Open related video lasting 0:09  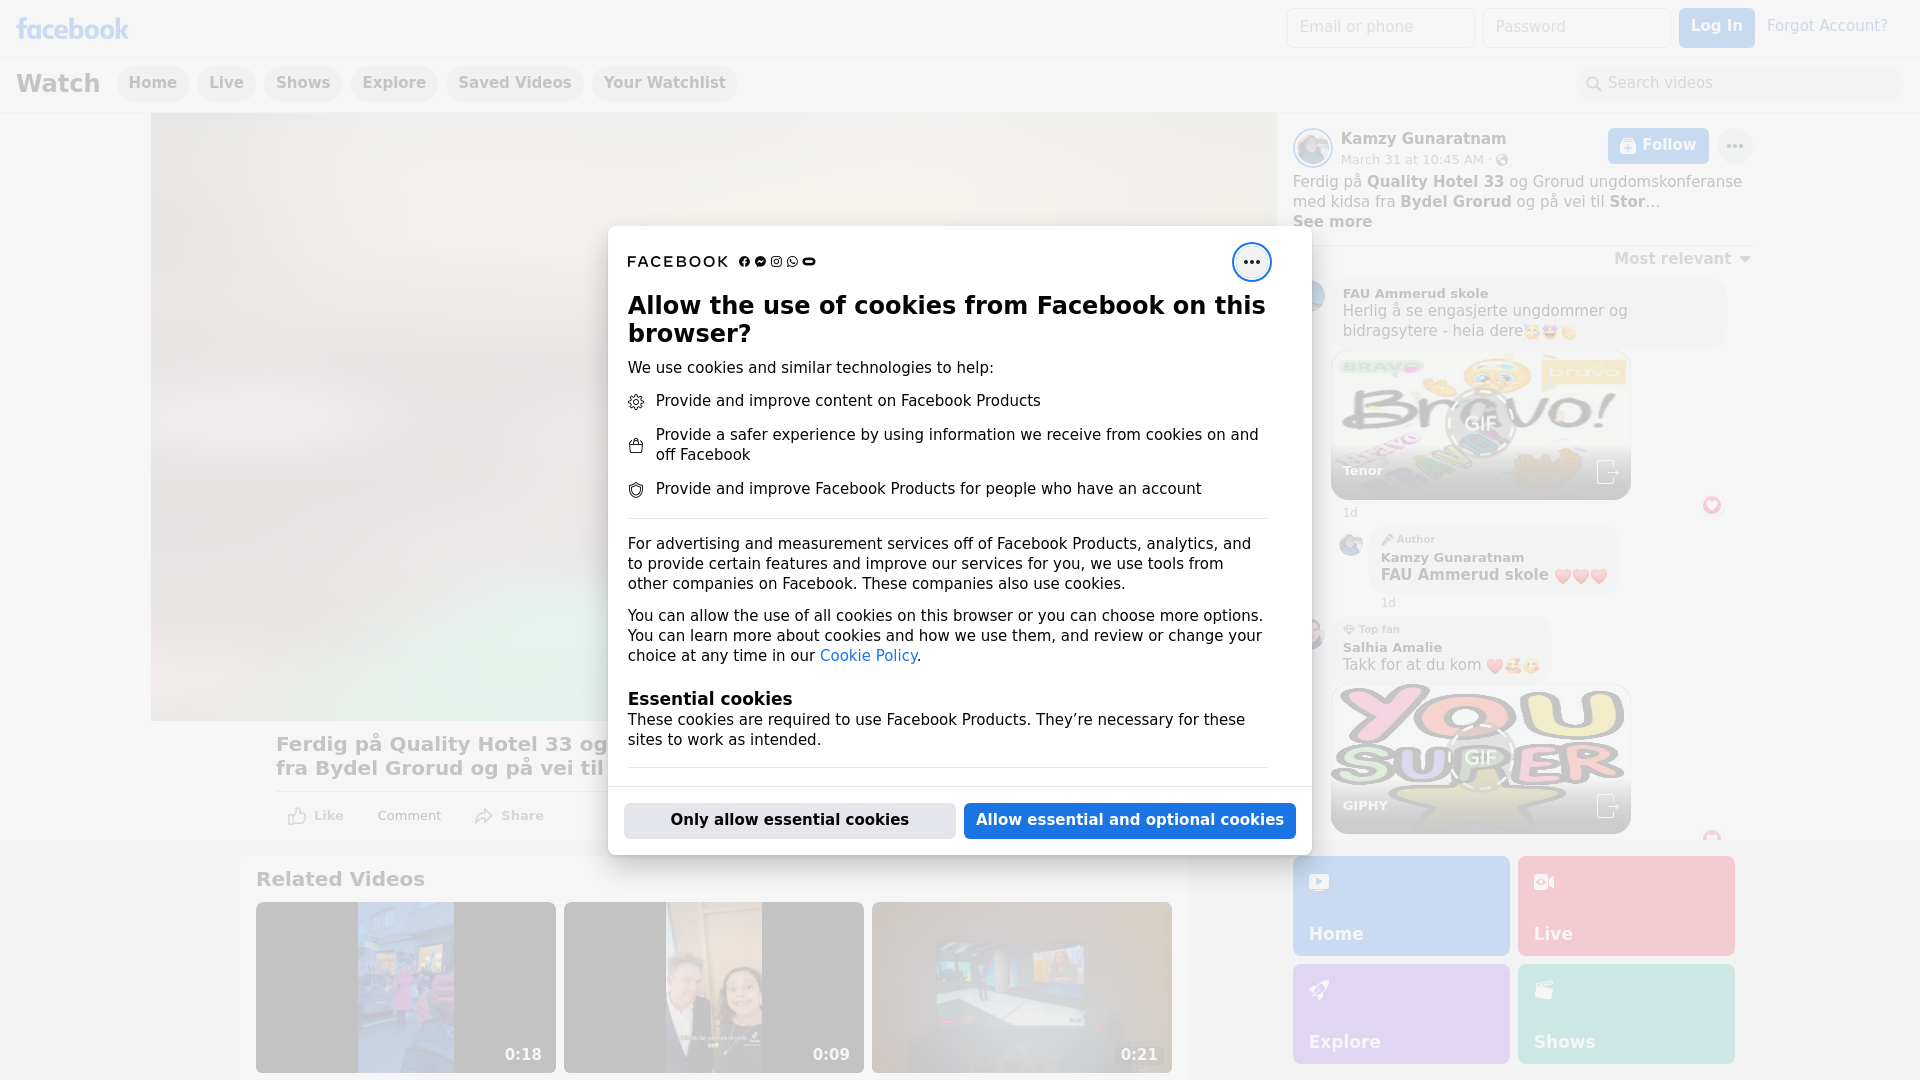point(713,987)
